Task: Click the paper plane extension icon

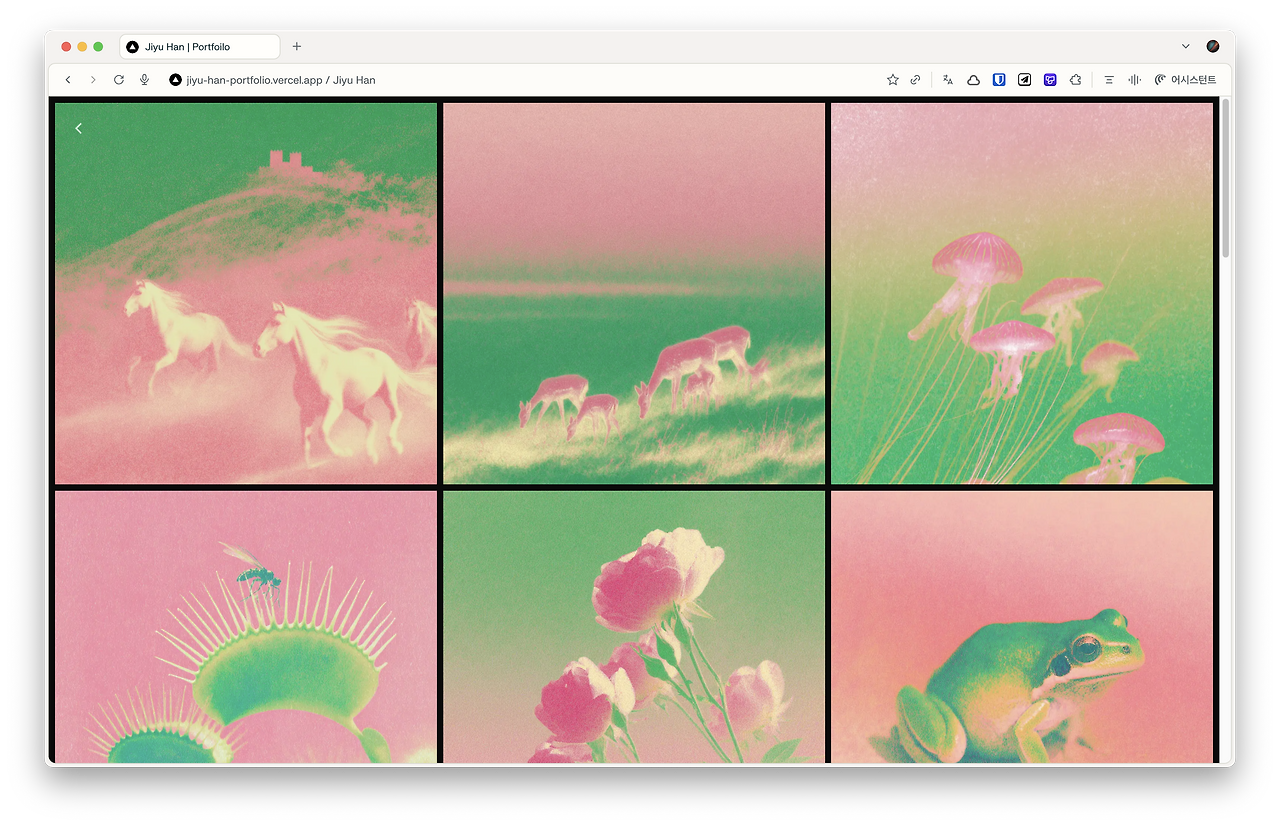Action: click(1024, 79)
